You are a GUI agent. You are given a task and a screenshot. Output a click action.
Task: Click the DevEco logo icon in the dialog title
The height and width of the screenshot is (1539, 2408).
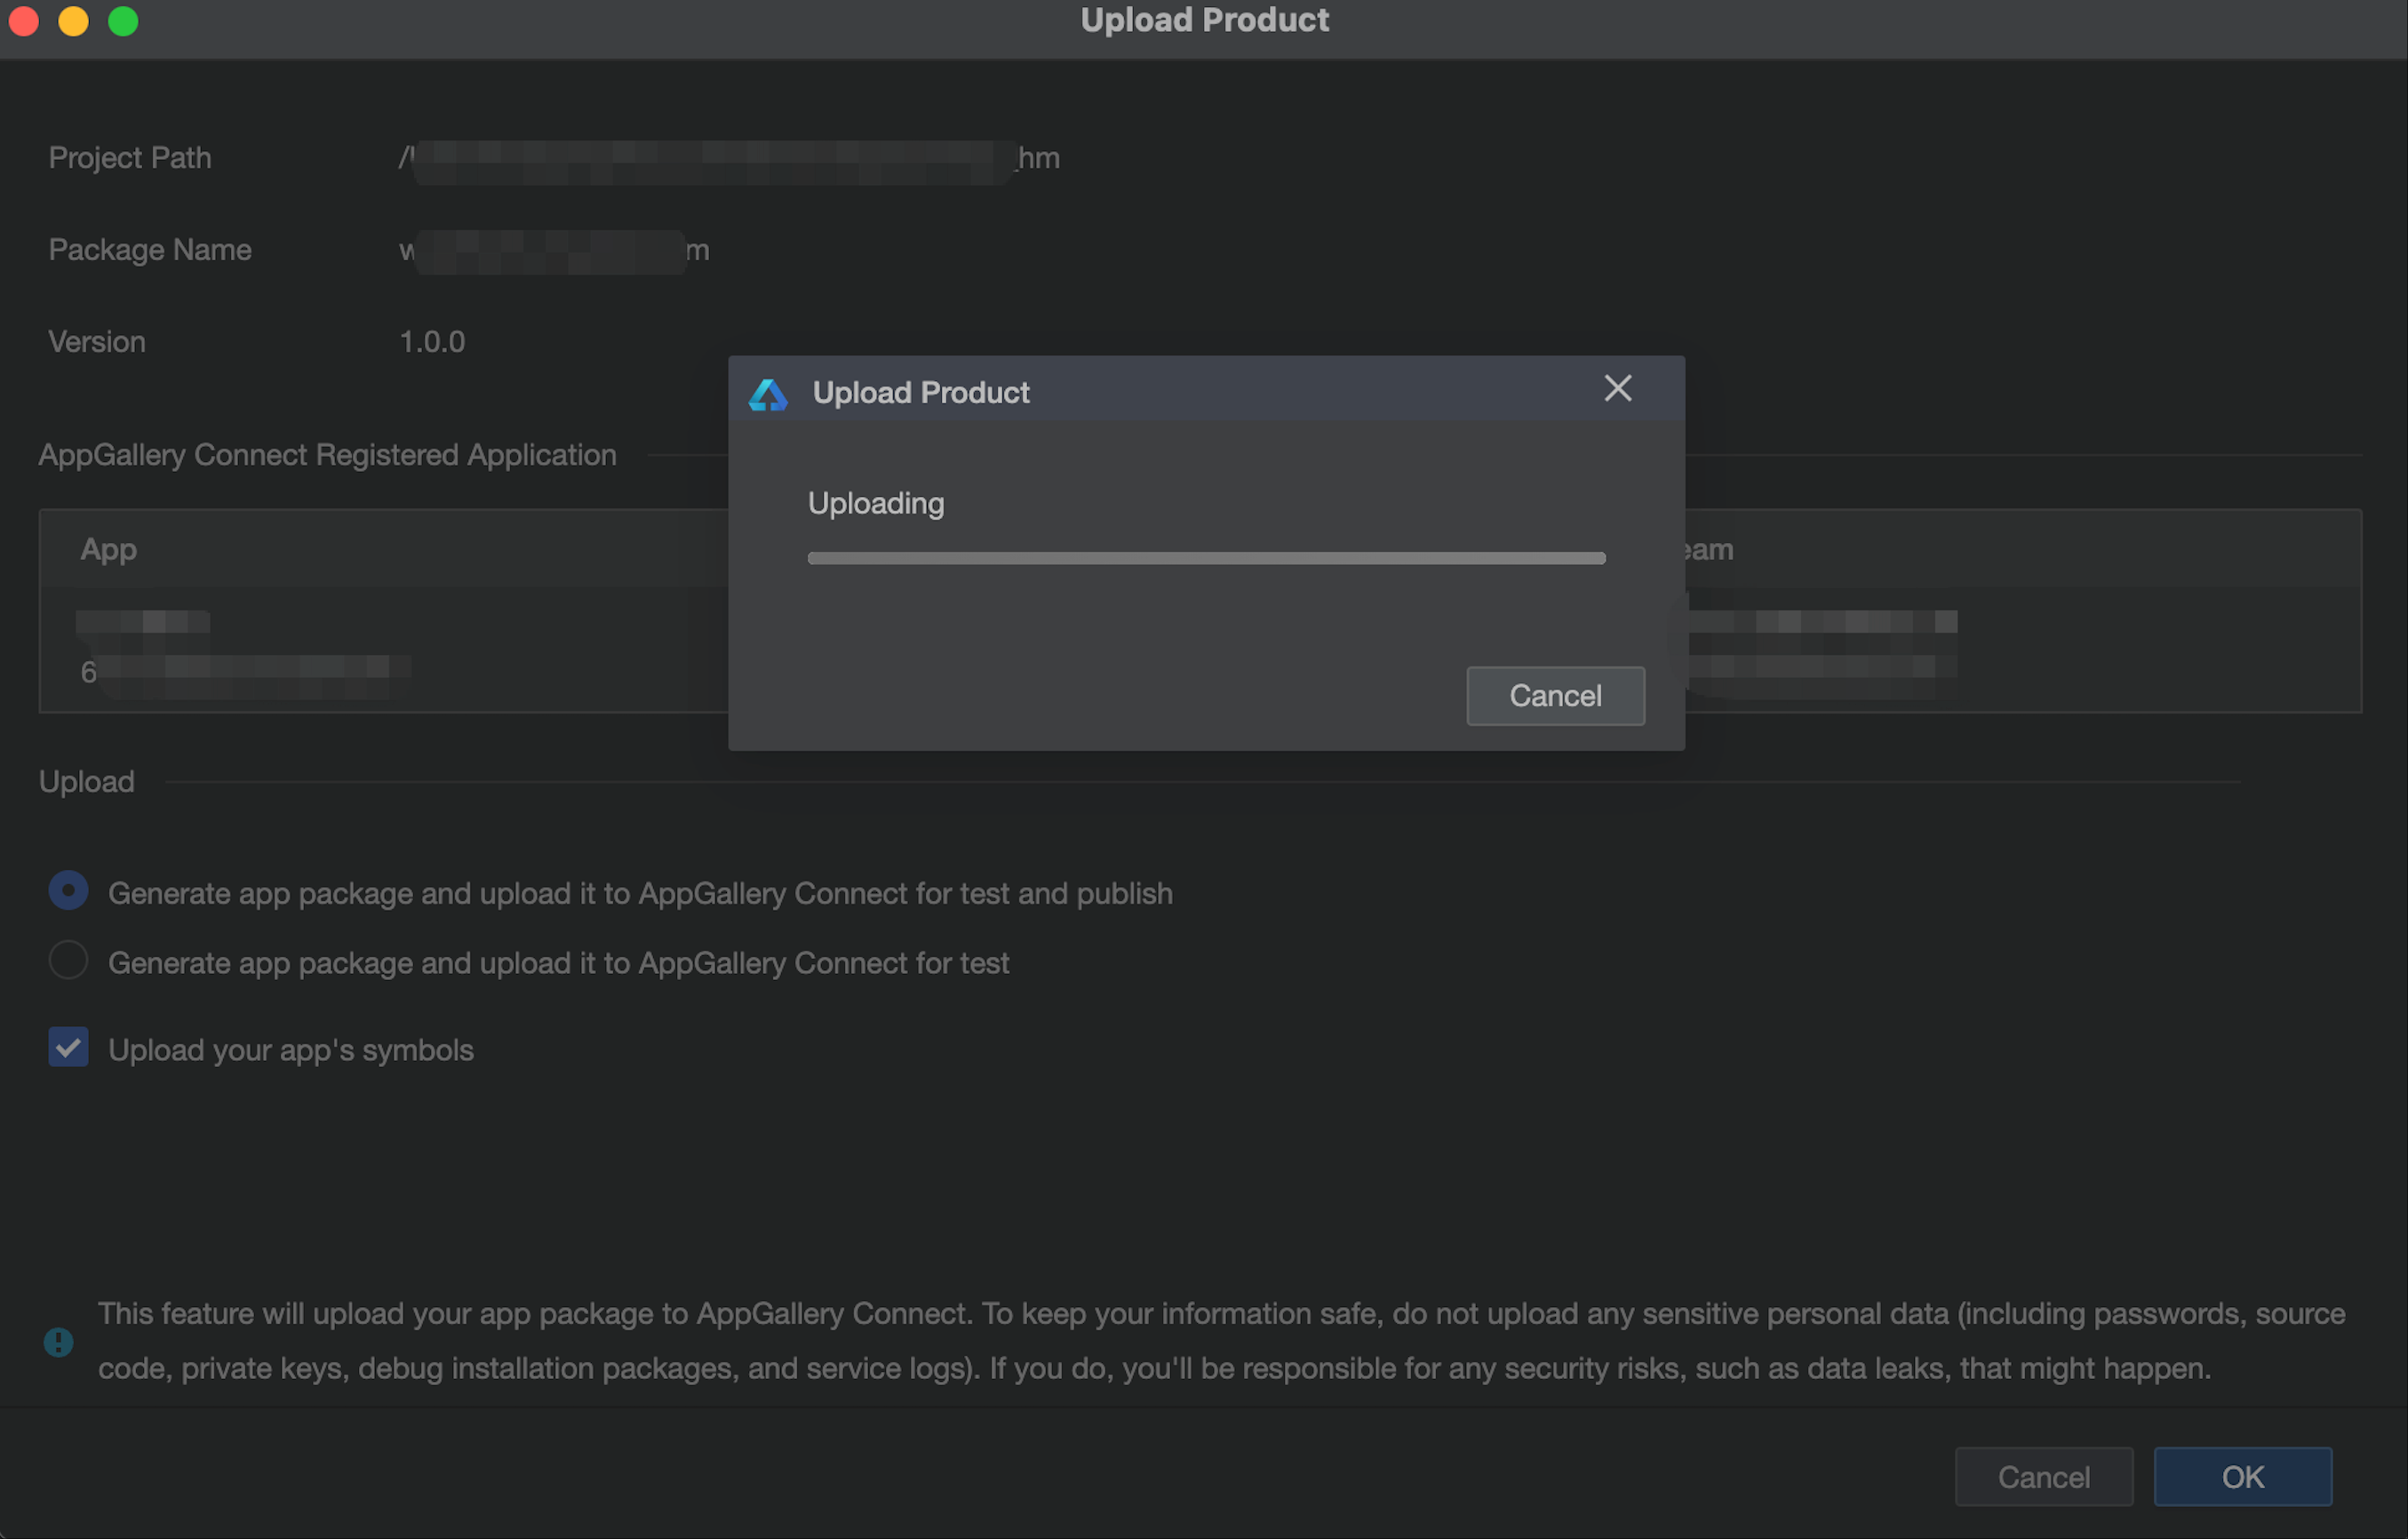point(768,394)
